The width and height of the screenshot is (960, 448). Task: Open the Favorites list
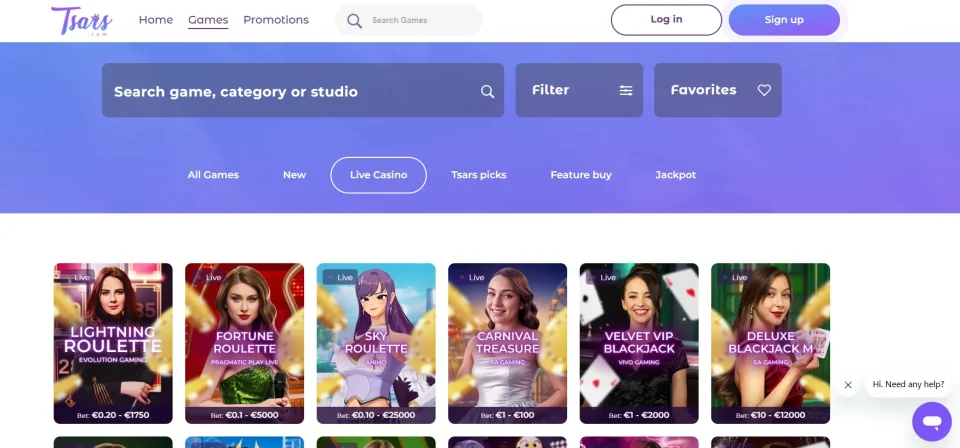(718, 90)
